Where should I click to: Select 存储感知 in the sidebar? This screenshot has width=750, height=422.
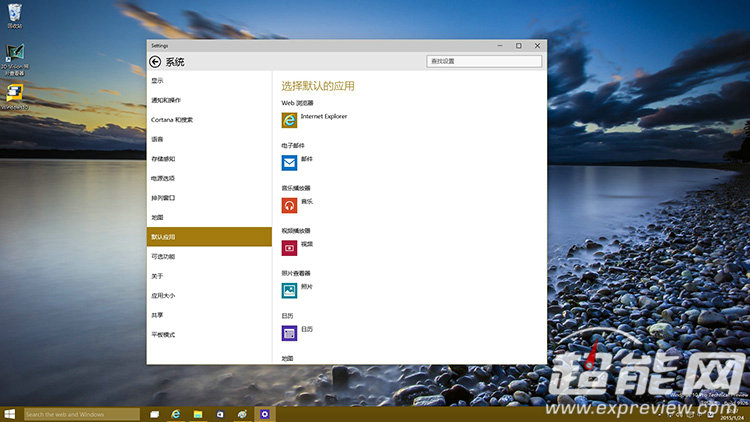point(163,159)
